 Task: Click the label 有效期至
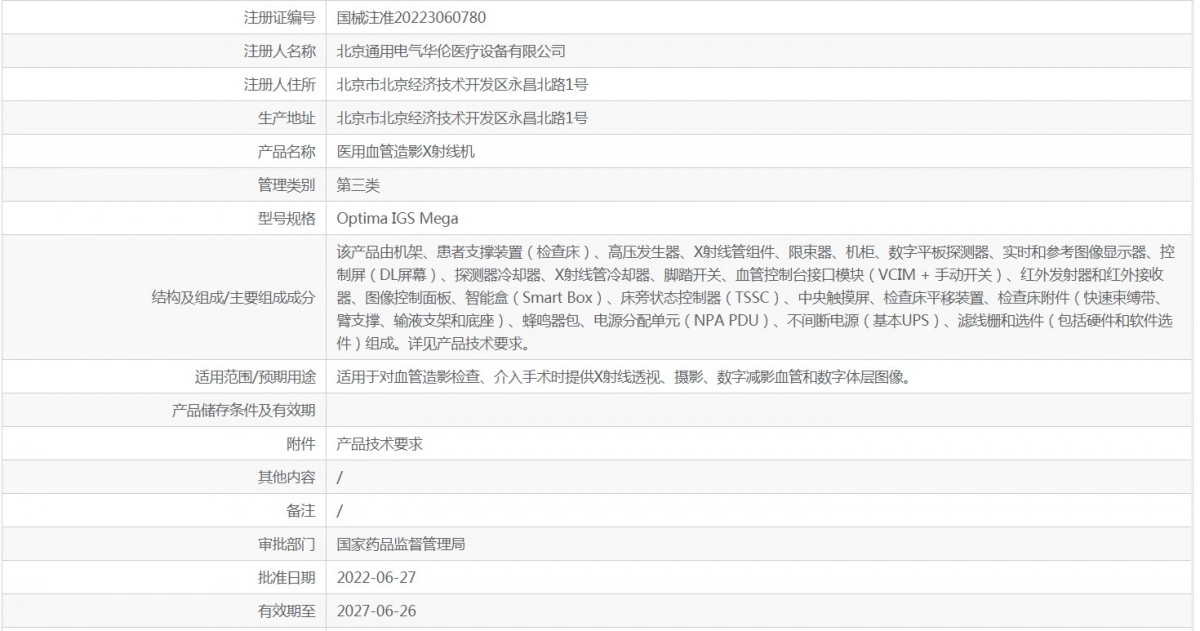286,610
